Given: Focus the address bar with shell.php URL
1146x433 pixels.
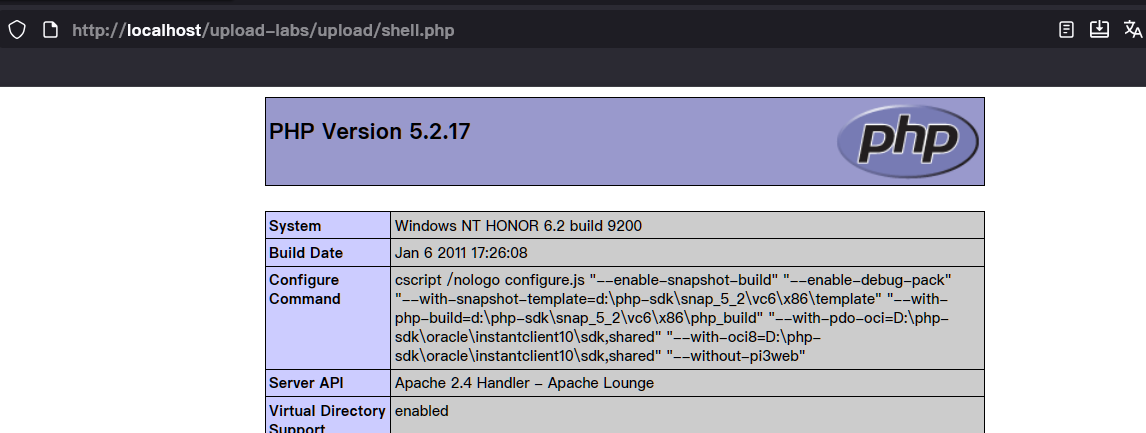Looking at the screenshot, I should coord(263,30).
